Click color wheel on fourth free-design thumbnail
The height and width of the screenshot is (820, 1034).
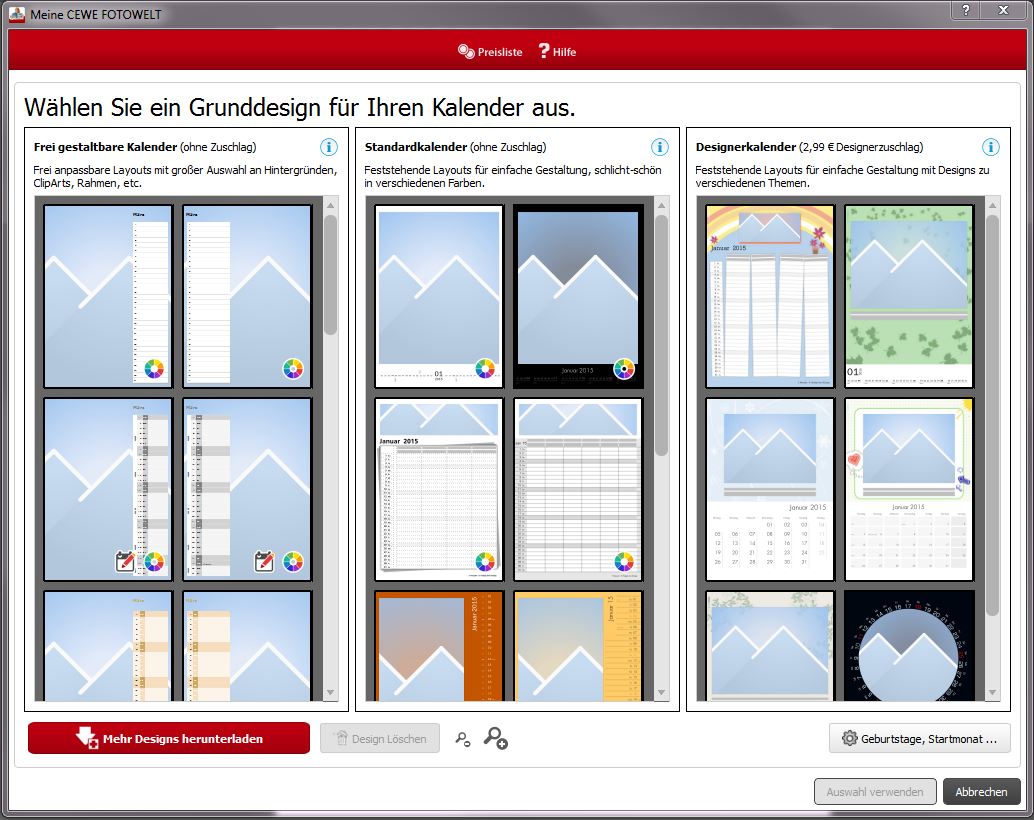click(293, 562)
